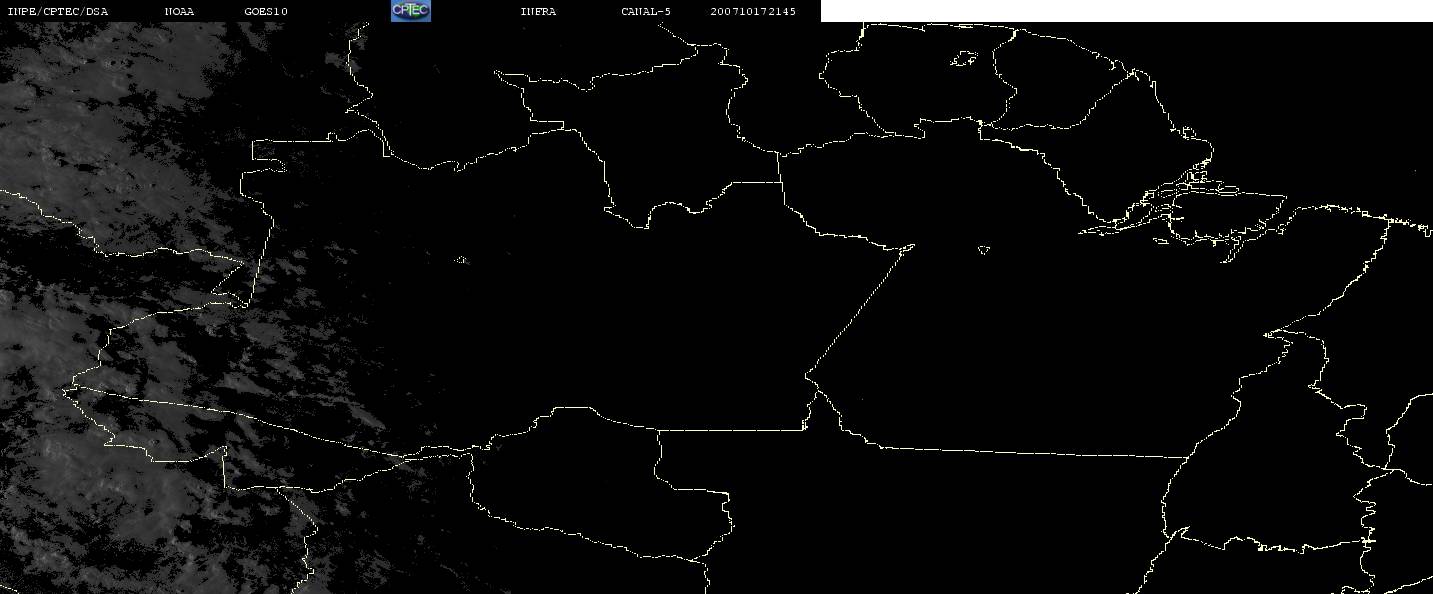Click the CPTEC logo in the header
Screen dimensions: 1433x594
410,11
